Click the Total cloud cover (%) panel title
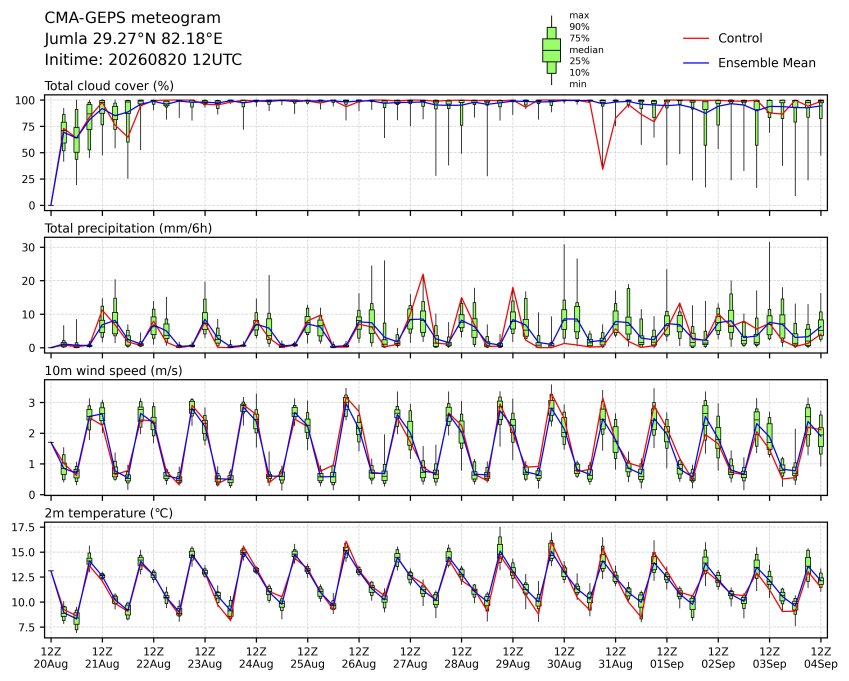This screenshot has height=681, width=849. tap(109, 86)
